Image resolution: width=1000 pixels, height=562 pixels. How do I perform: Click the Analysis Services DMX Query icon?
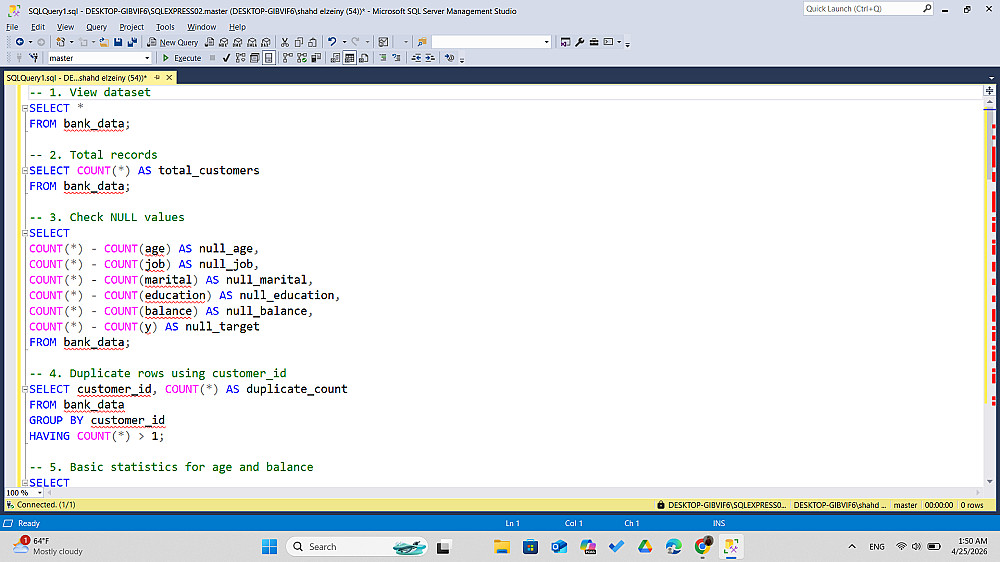(x=237, y=42)
